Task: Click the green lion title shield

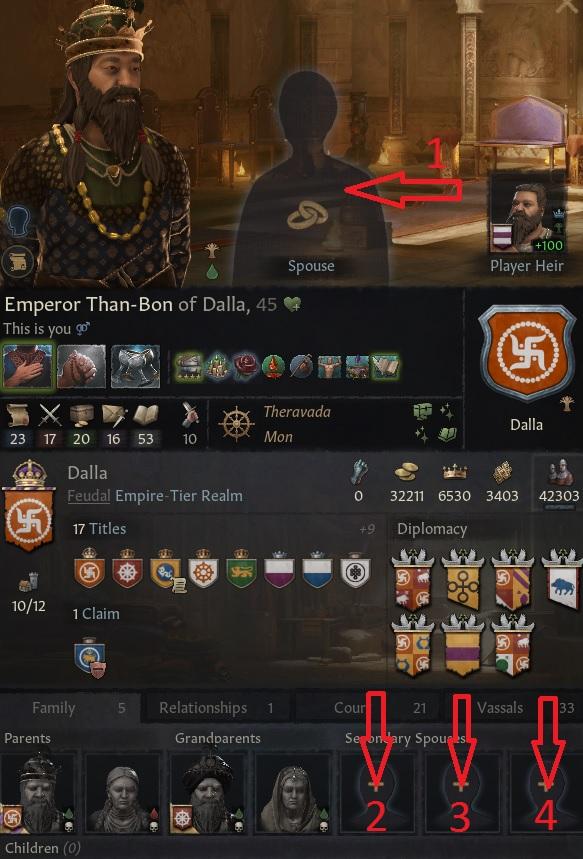Action: pyautogui.click(x=242, y=569)
